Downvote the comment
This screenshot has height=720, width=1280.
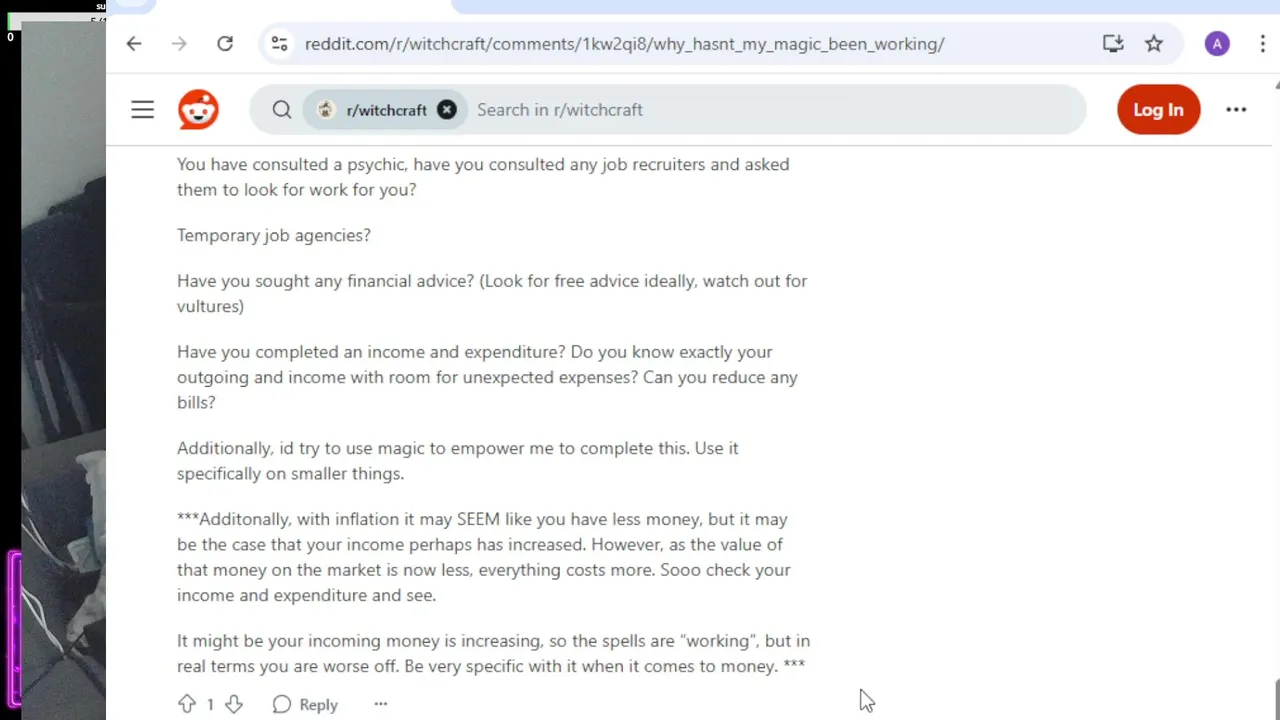tap(234, 705)
